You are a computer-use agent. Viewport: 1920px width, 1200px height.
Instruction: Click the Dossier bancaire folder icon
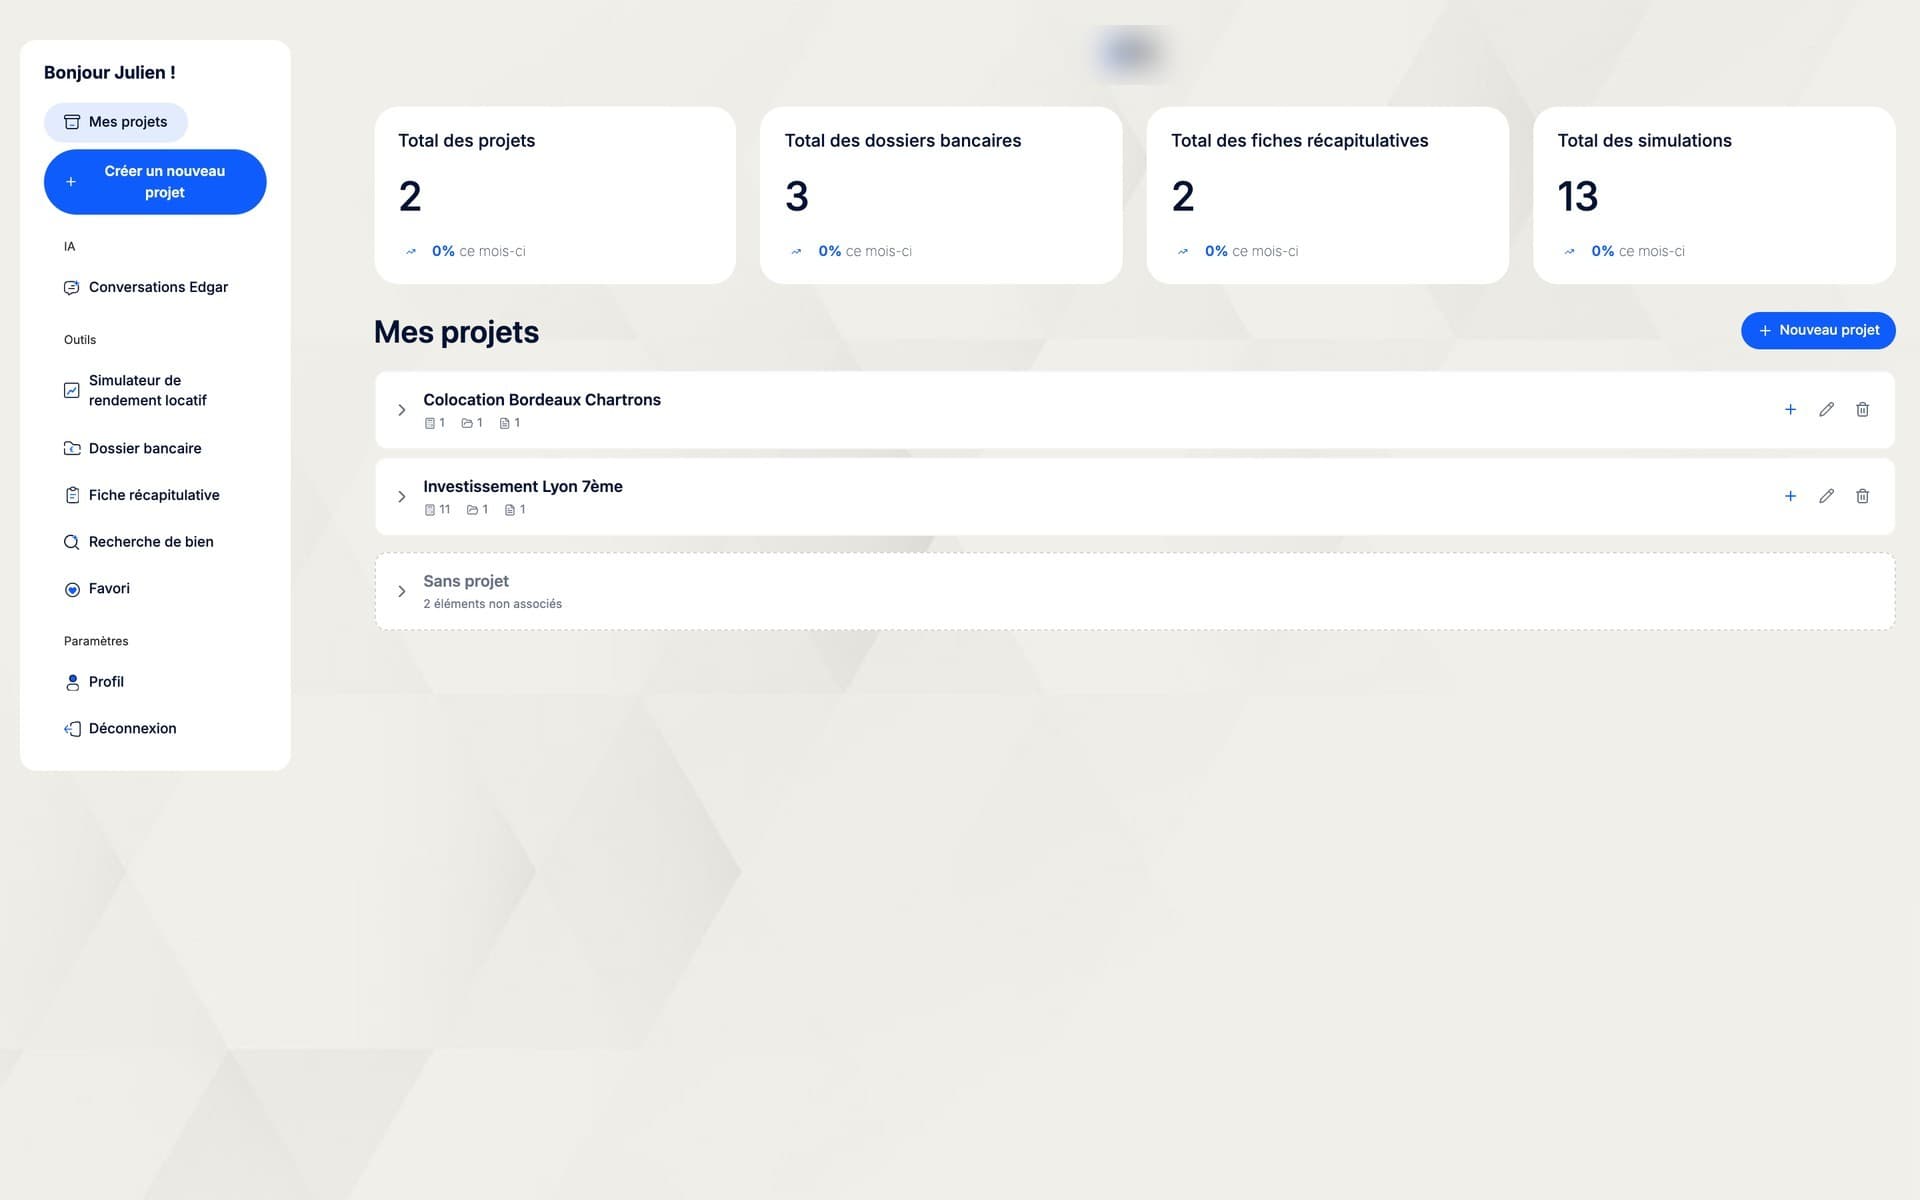(72, 449)
